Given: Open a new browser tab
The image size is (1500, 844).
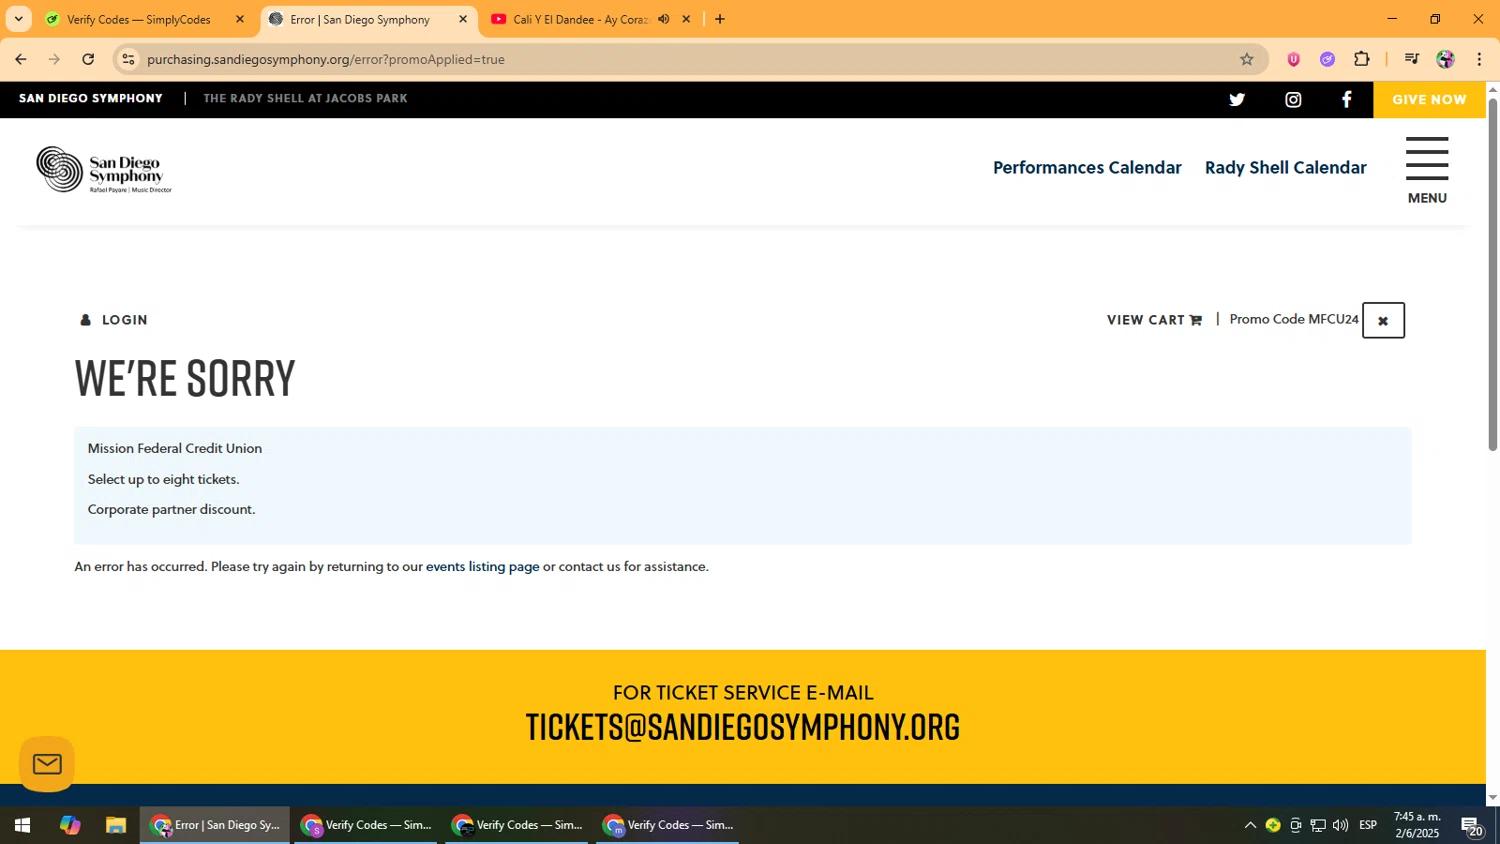Looking at the screenshot, I should click(x=720, y=19).
